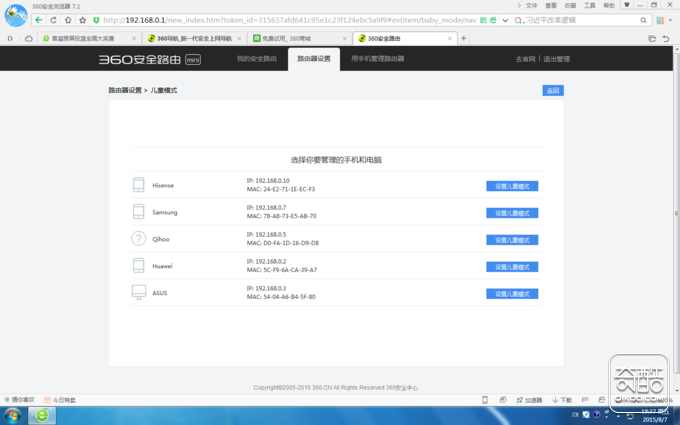The height and width of the screenshot is (425, 680).
Task: Open the 我的安全路由 tab
Action: pyautogui.click(x=257, y=59)
